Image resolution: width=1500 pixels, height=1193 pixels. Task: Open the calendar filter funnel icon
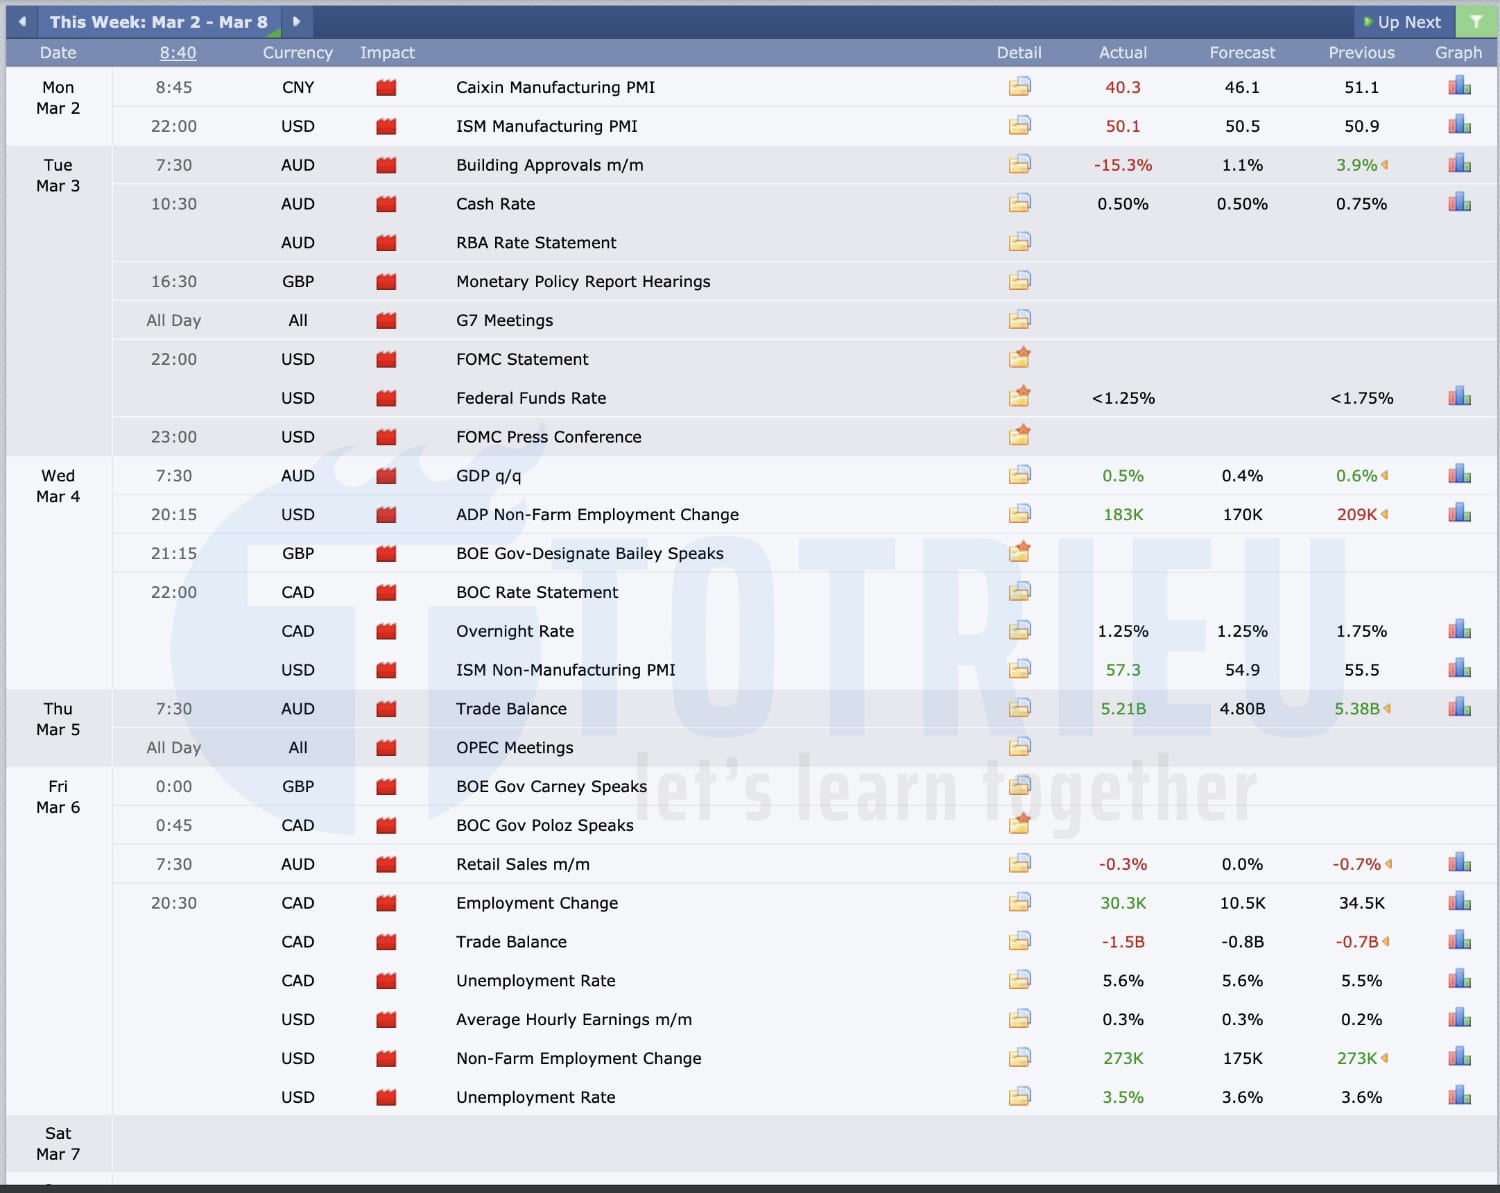coord(1476,21)
